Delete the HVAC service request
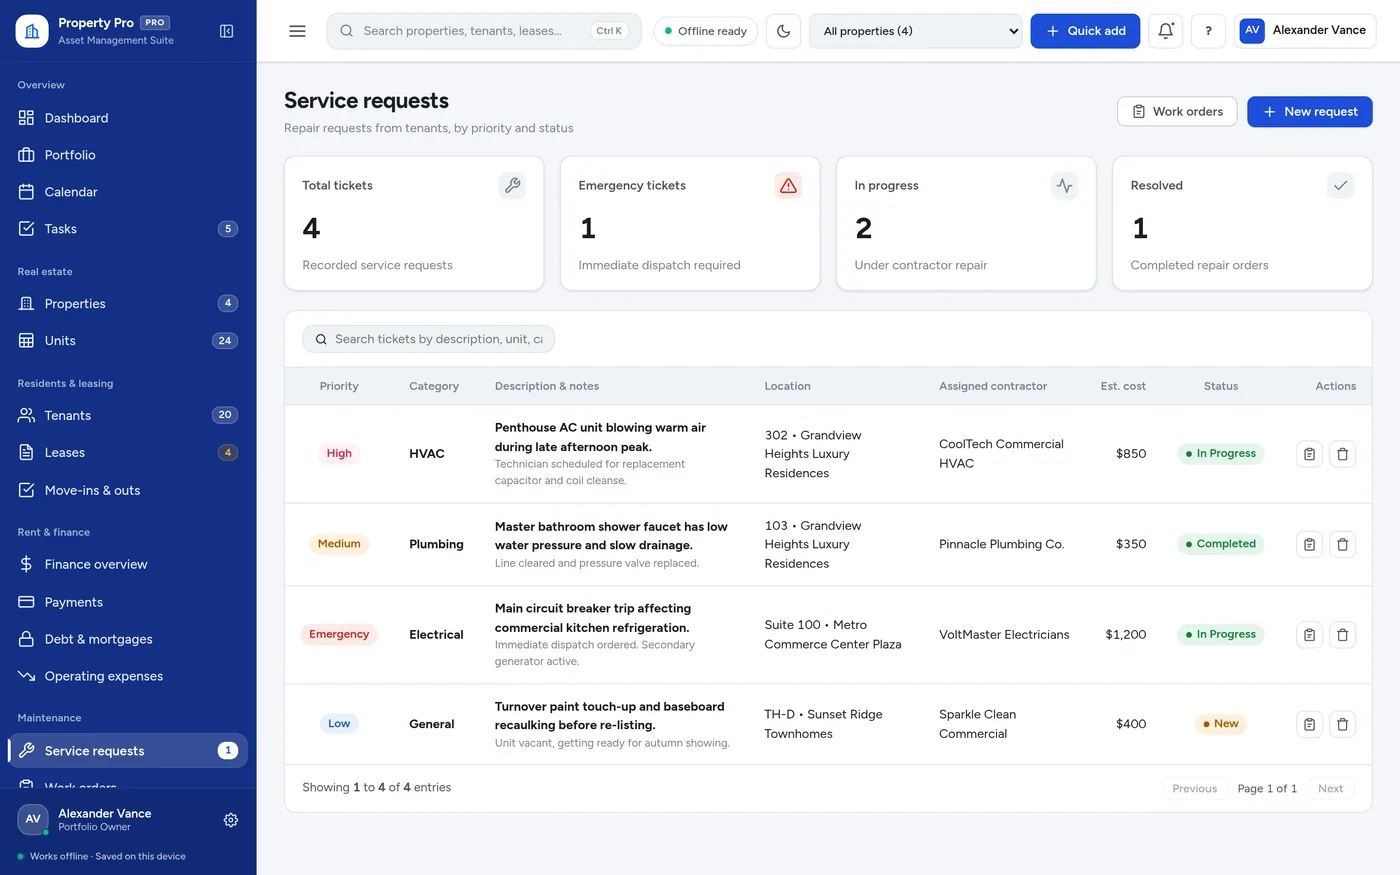 [x=1342, y=454]
